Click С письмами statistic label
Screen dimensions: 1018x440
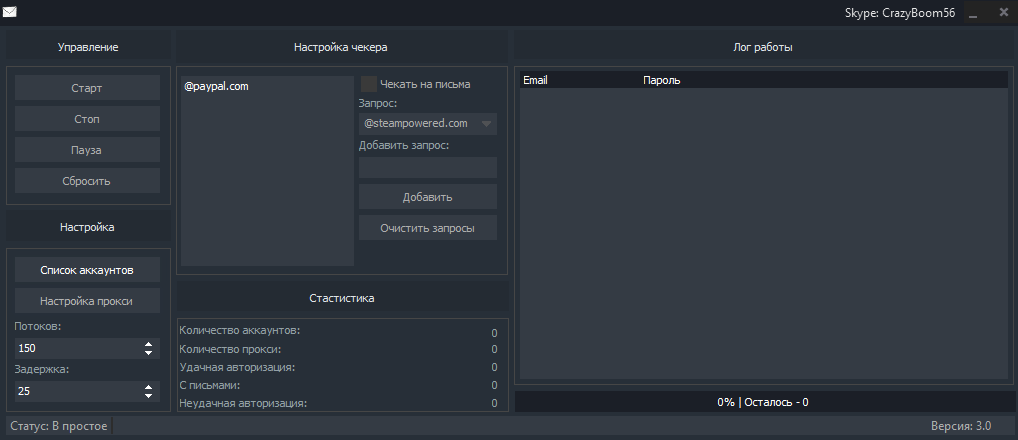click(210, 385)
